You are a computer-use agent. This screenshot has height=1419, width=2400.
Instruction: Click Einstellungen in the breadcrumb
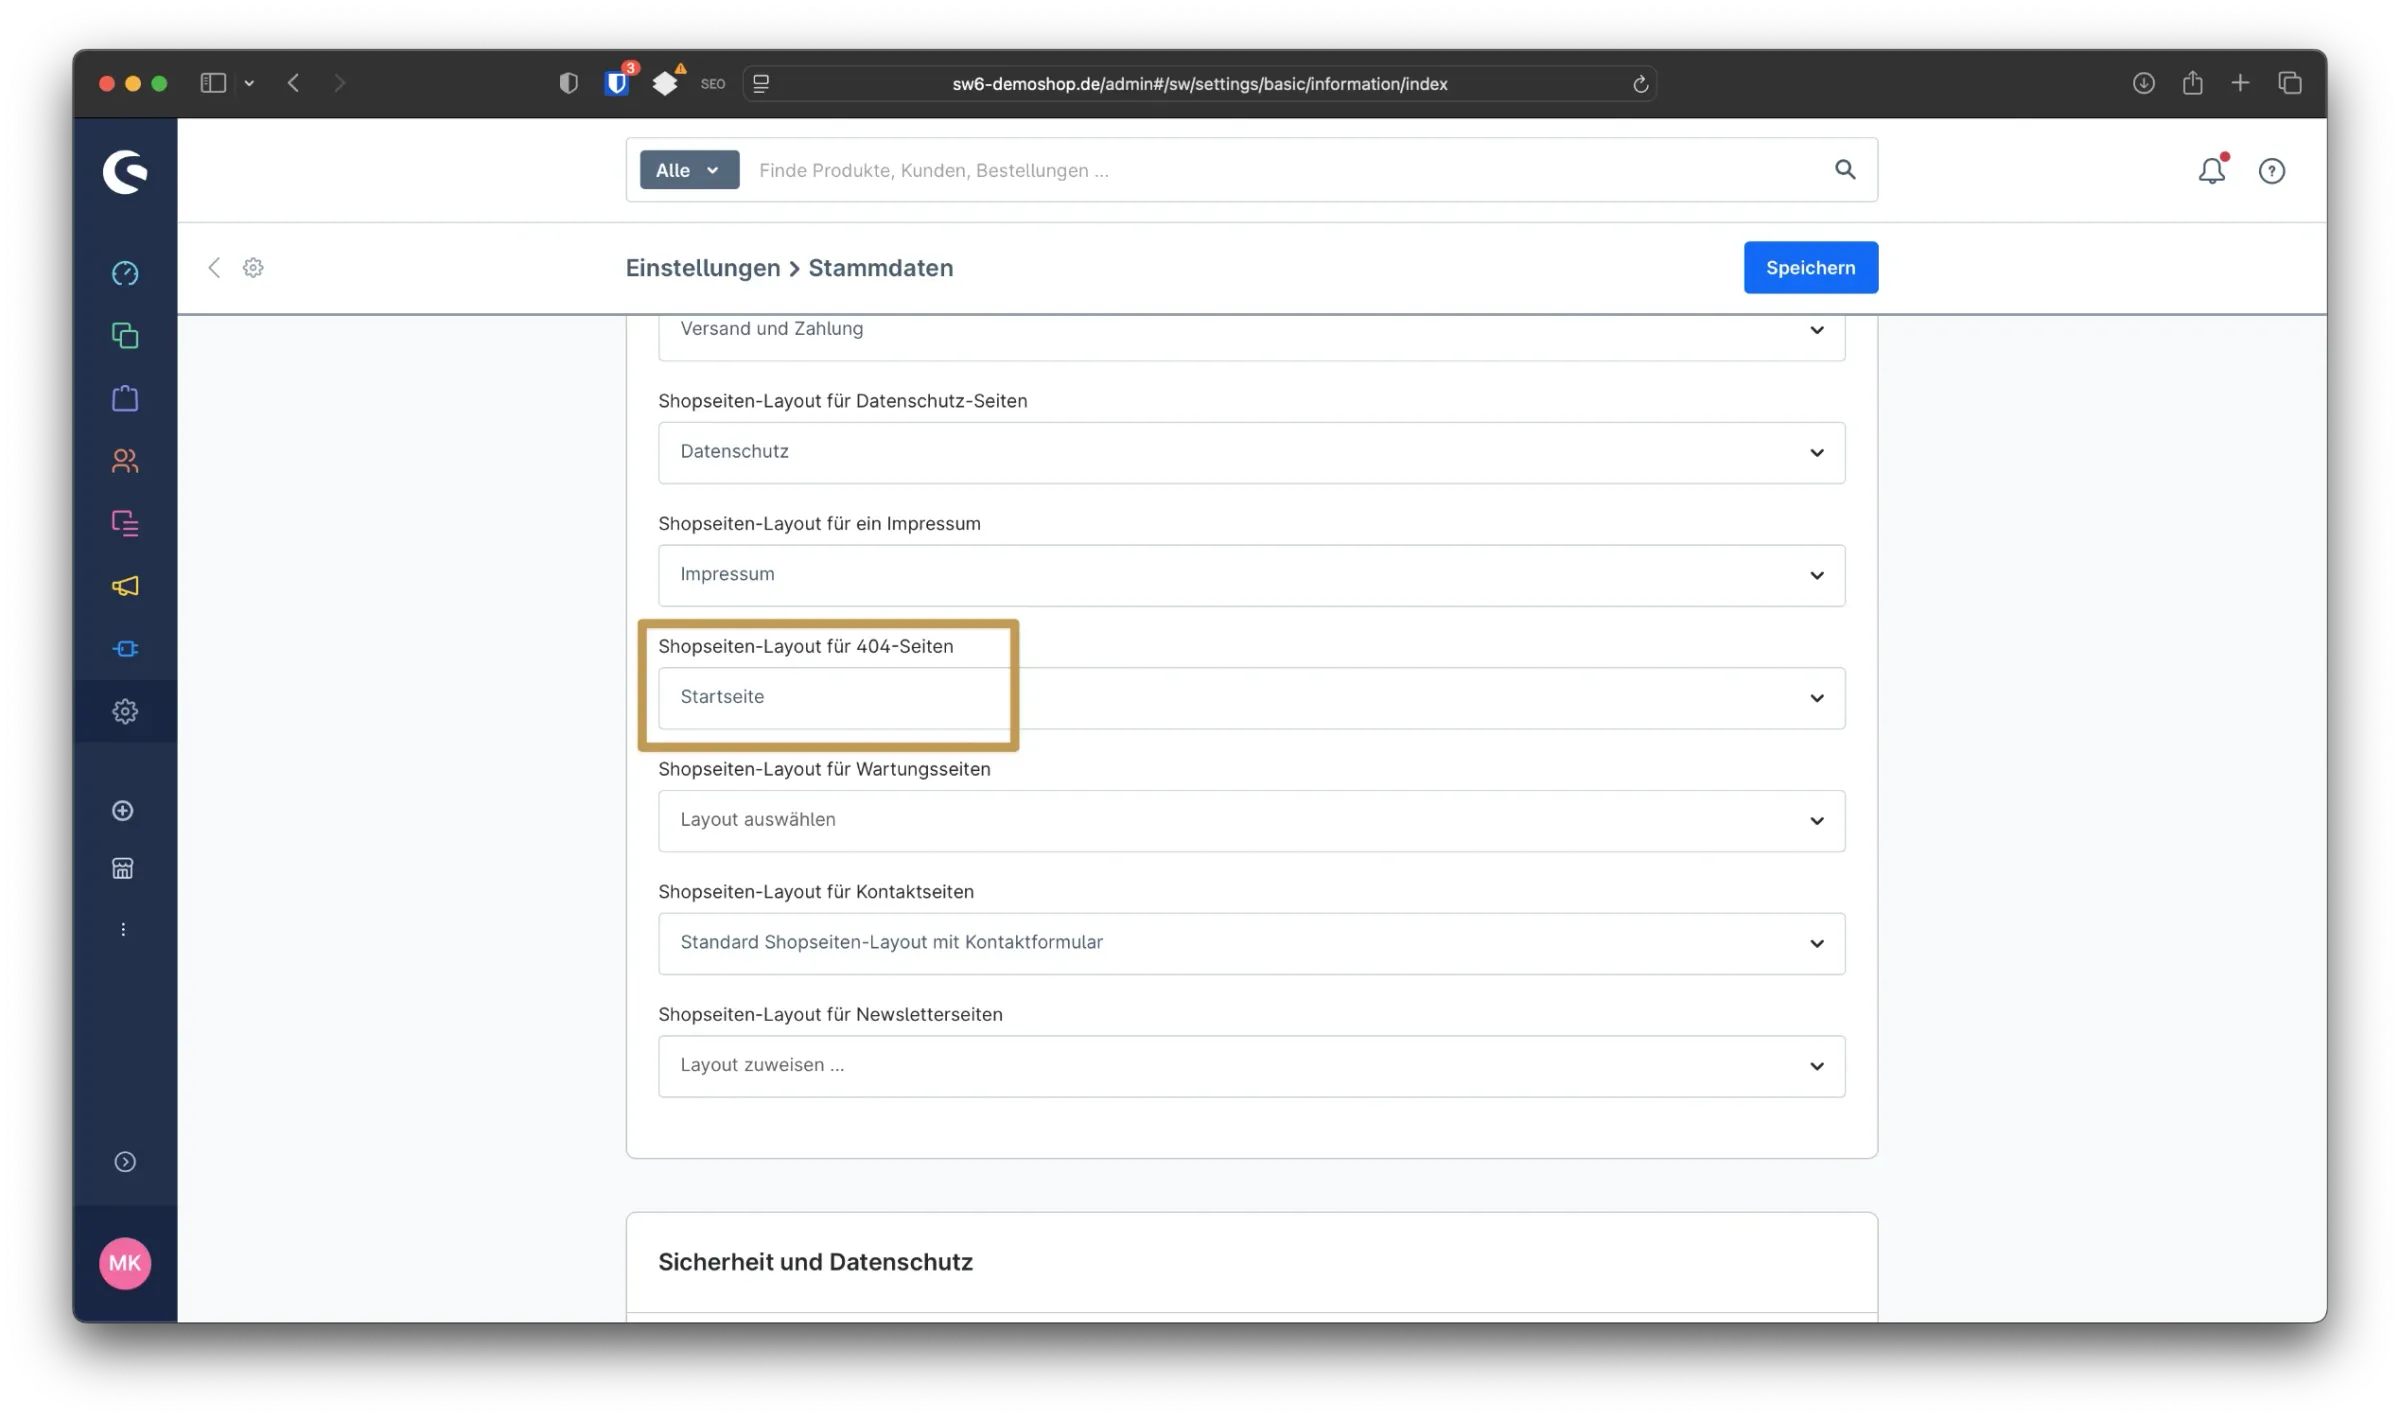(702, 268)
